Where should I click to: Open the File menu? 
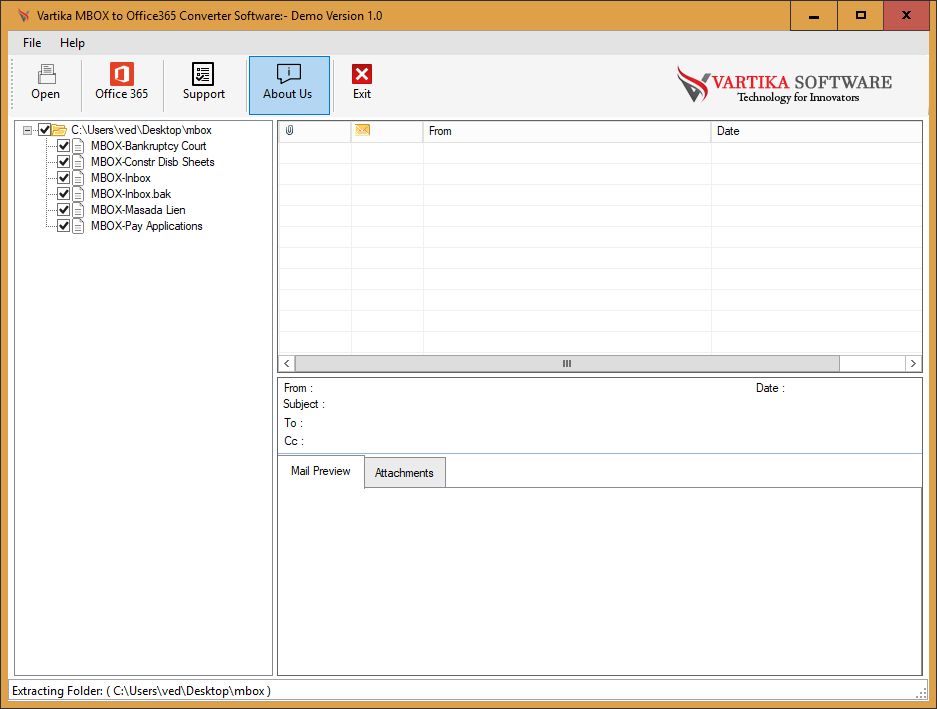click(x=32, y=43)
